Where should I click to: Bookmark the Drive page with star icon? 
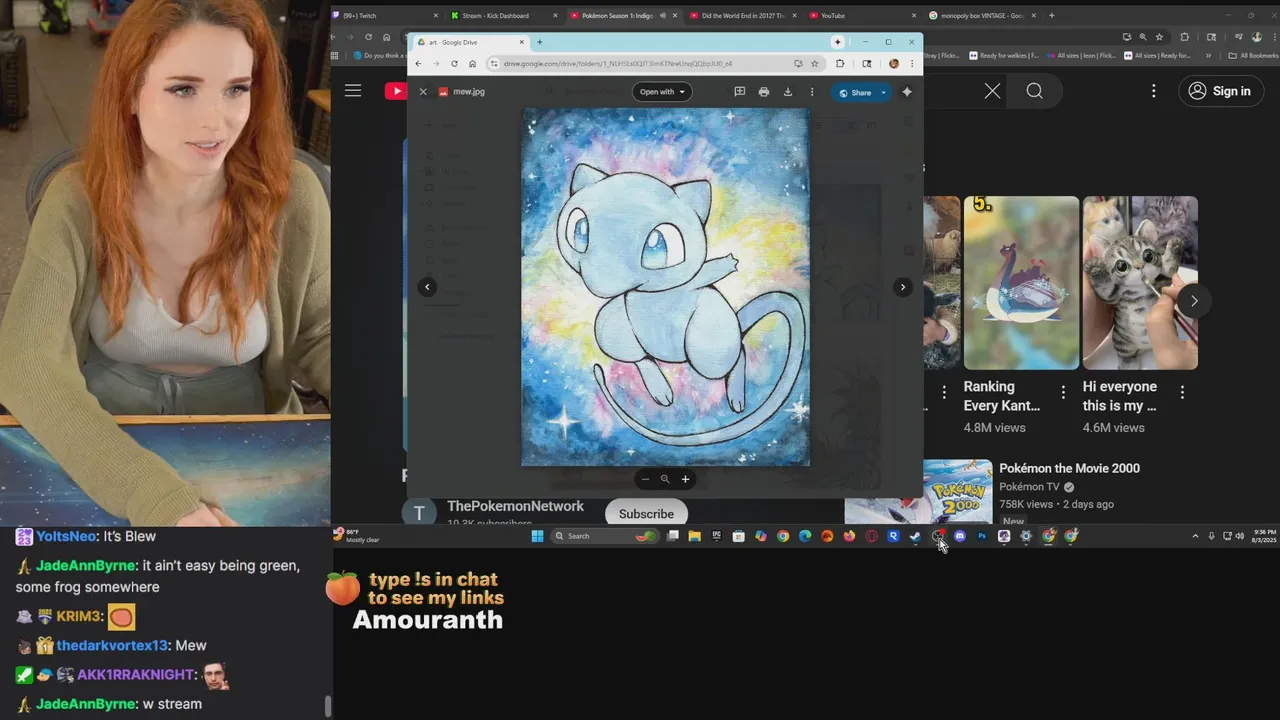point(815,63)
